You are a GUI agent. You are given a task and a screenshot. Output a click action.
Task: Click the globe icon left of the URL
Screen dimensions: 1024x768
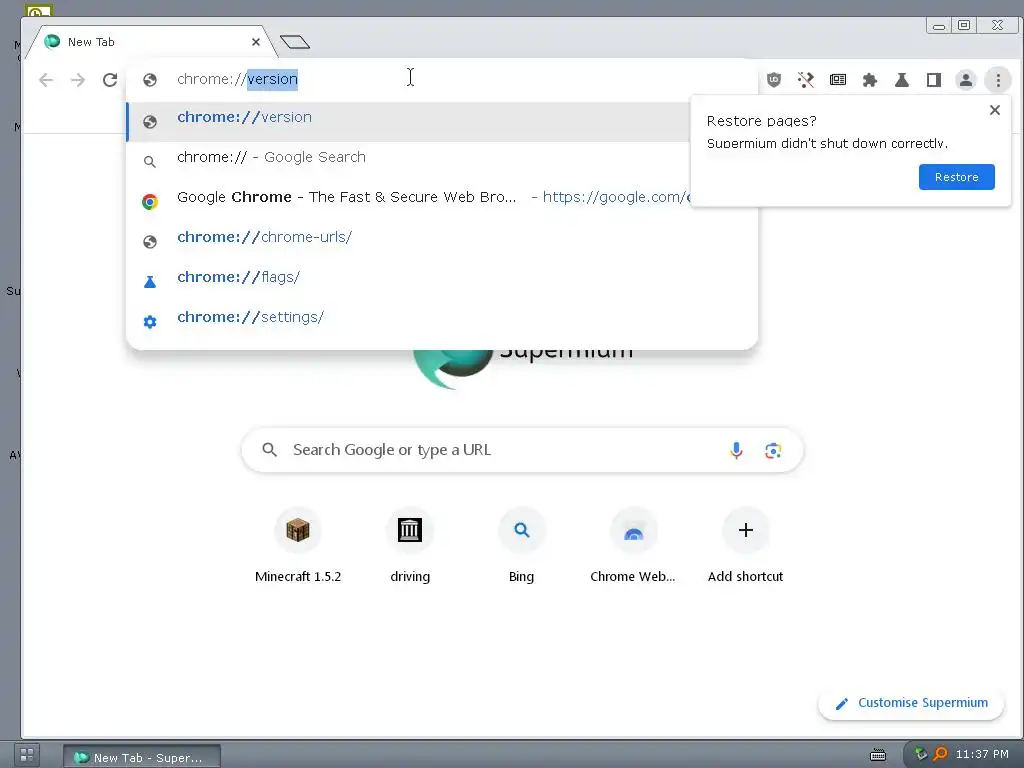(150, 80)
